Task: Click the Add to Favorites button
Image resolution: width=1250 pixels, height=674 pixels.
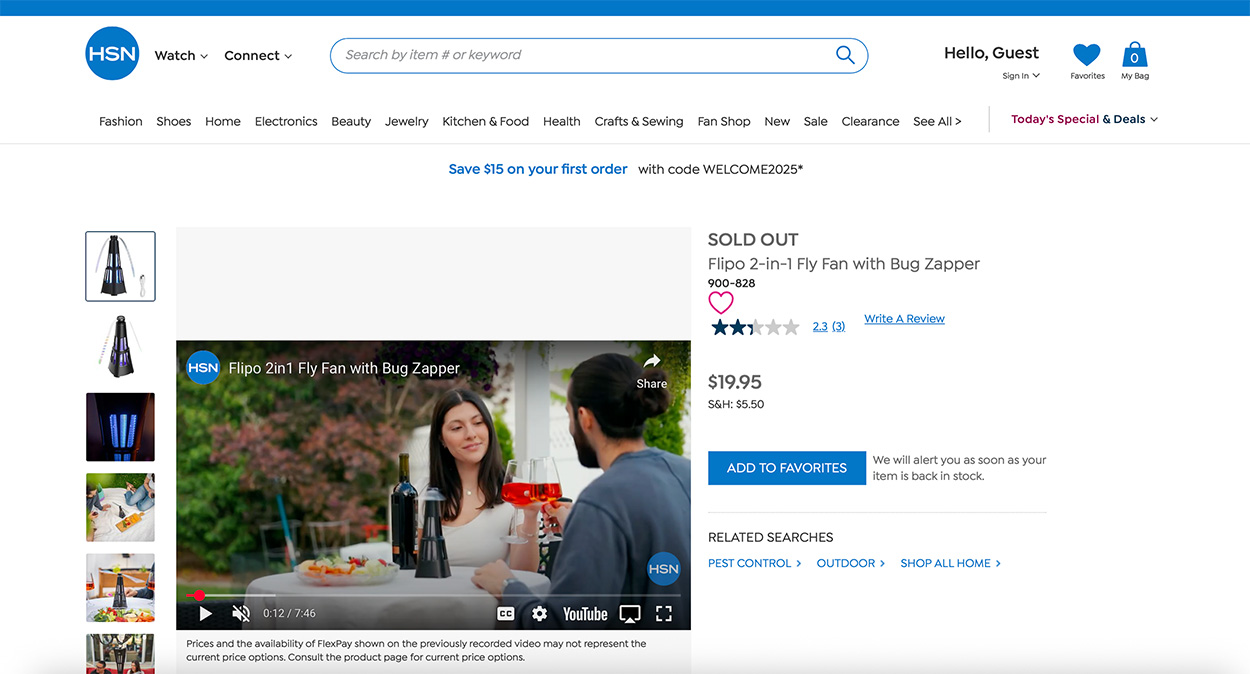Action: [x=787, y=468]
